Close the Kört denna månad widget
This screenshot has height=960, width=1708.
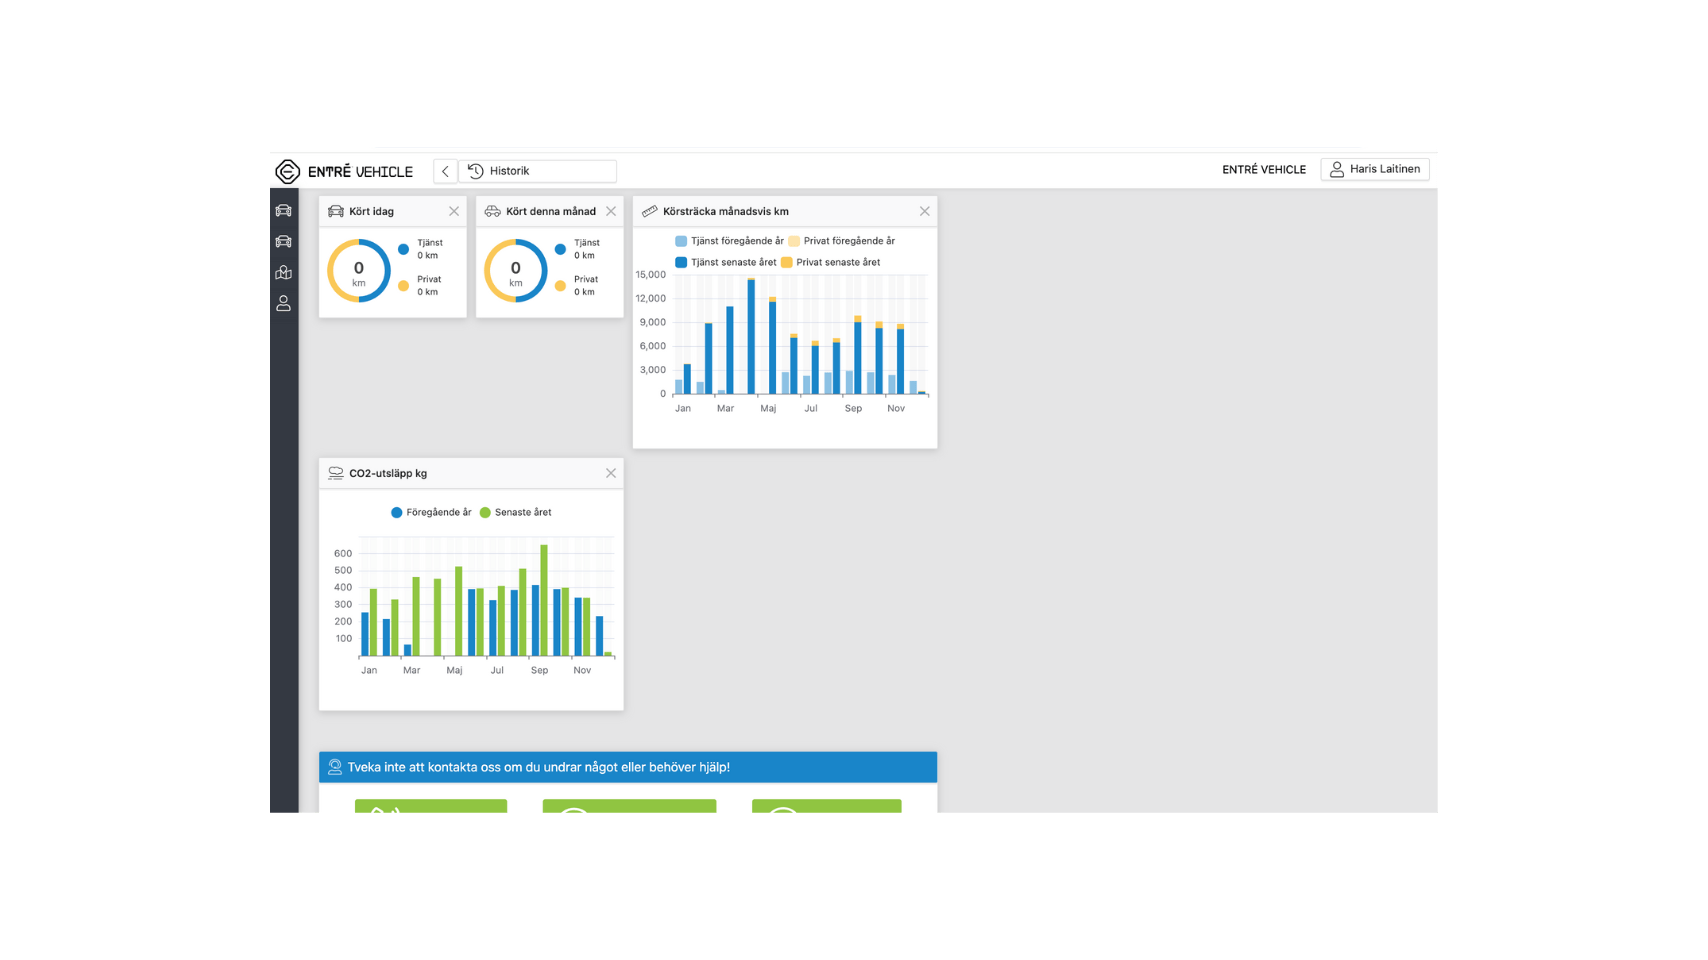coord(611,211)
